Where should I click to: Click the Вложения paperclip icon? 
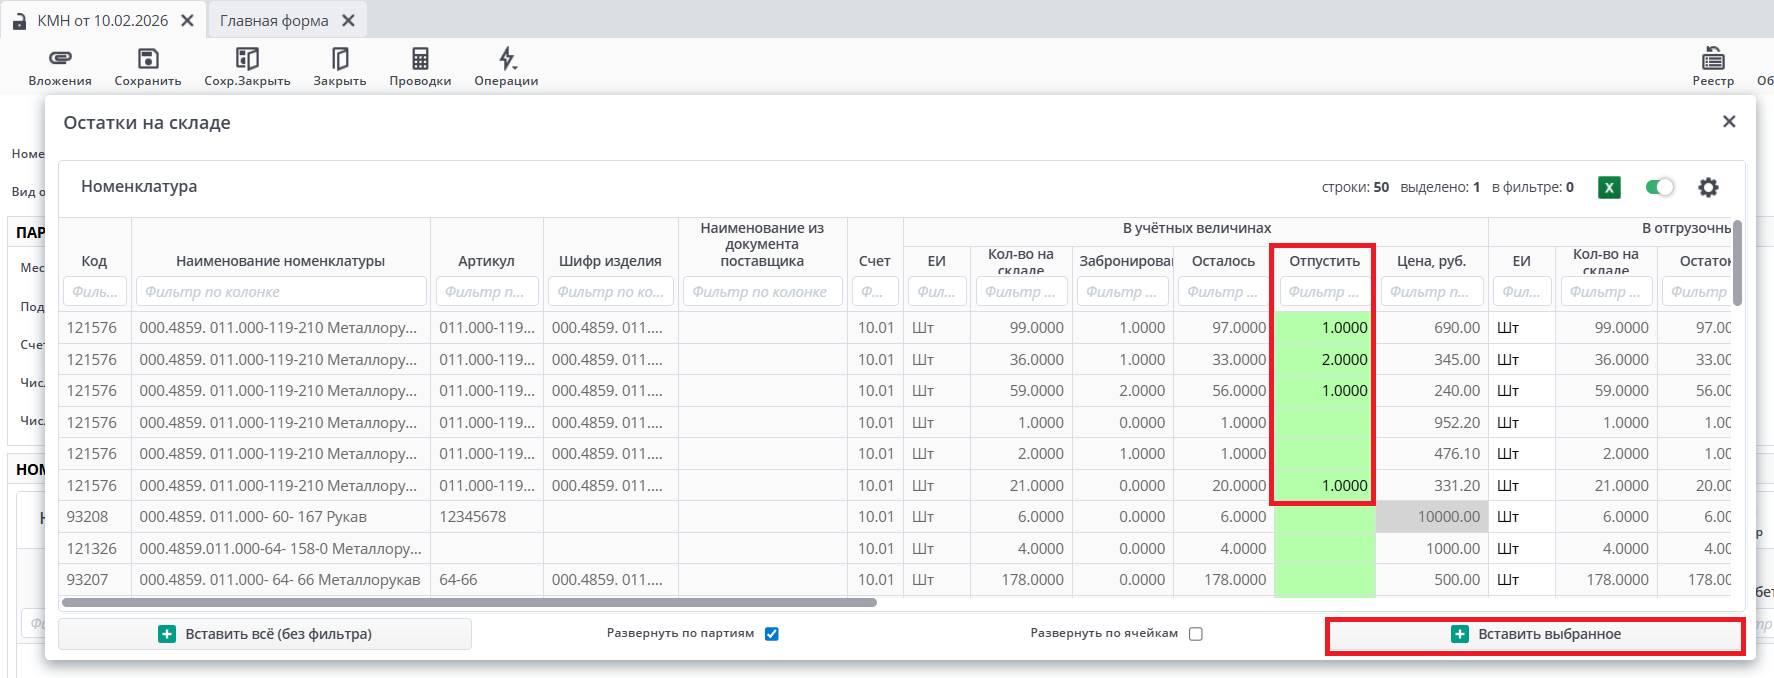point(60,59)
